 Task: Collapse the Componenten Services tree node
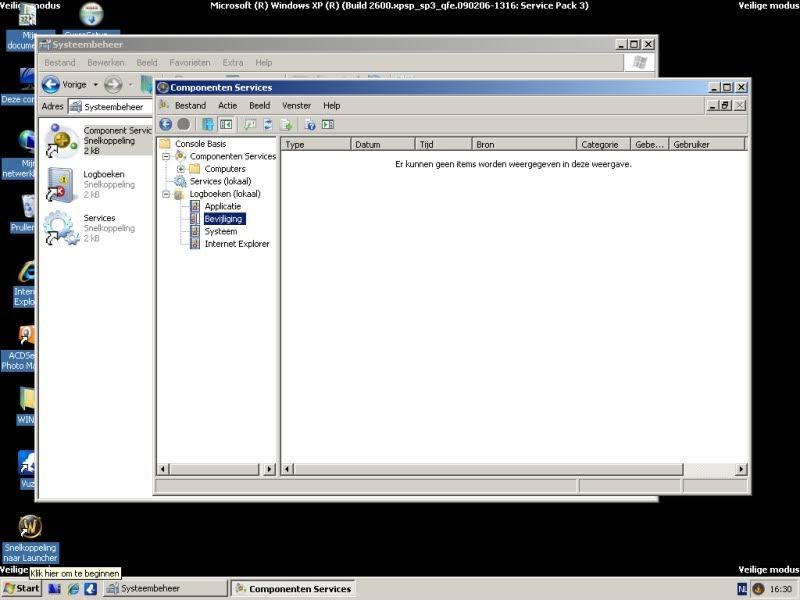pos(166,156)
